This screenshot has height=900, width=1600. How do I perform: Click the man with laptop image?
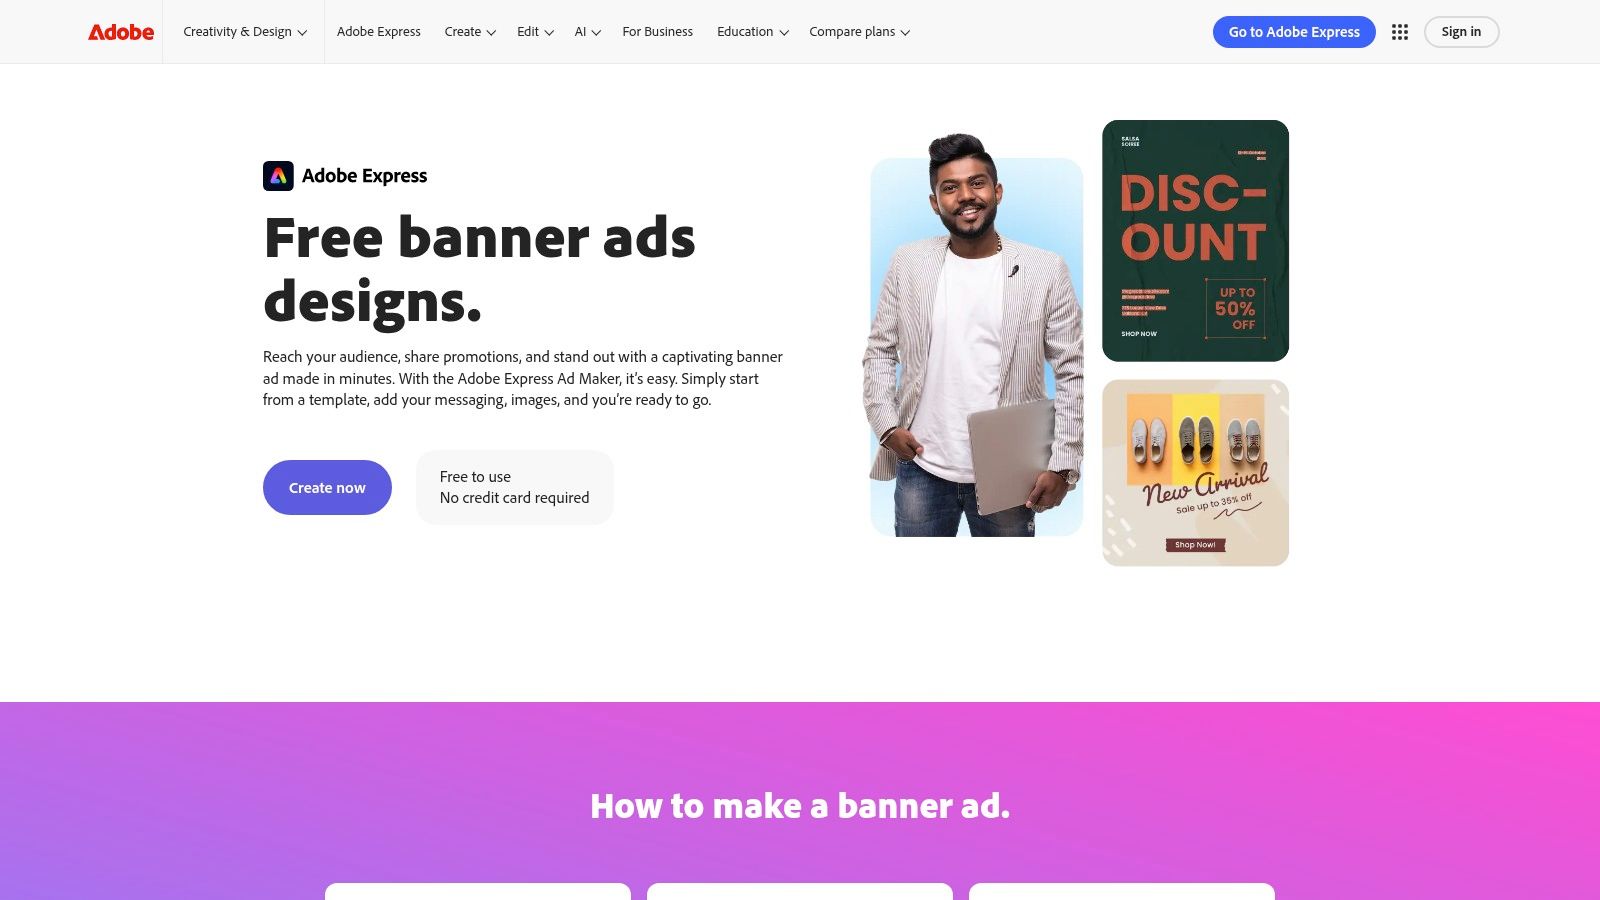coord(975,337)
